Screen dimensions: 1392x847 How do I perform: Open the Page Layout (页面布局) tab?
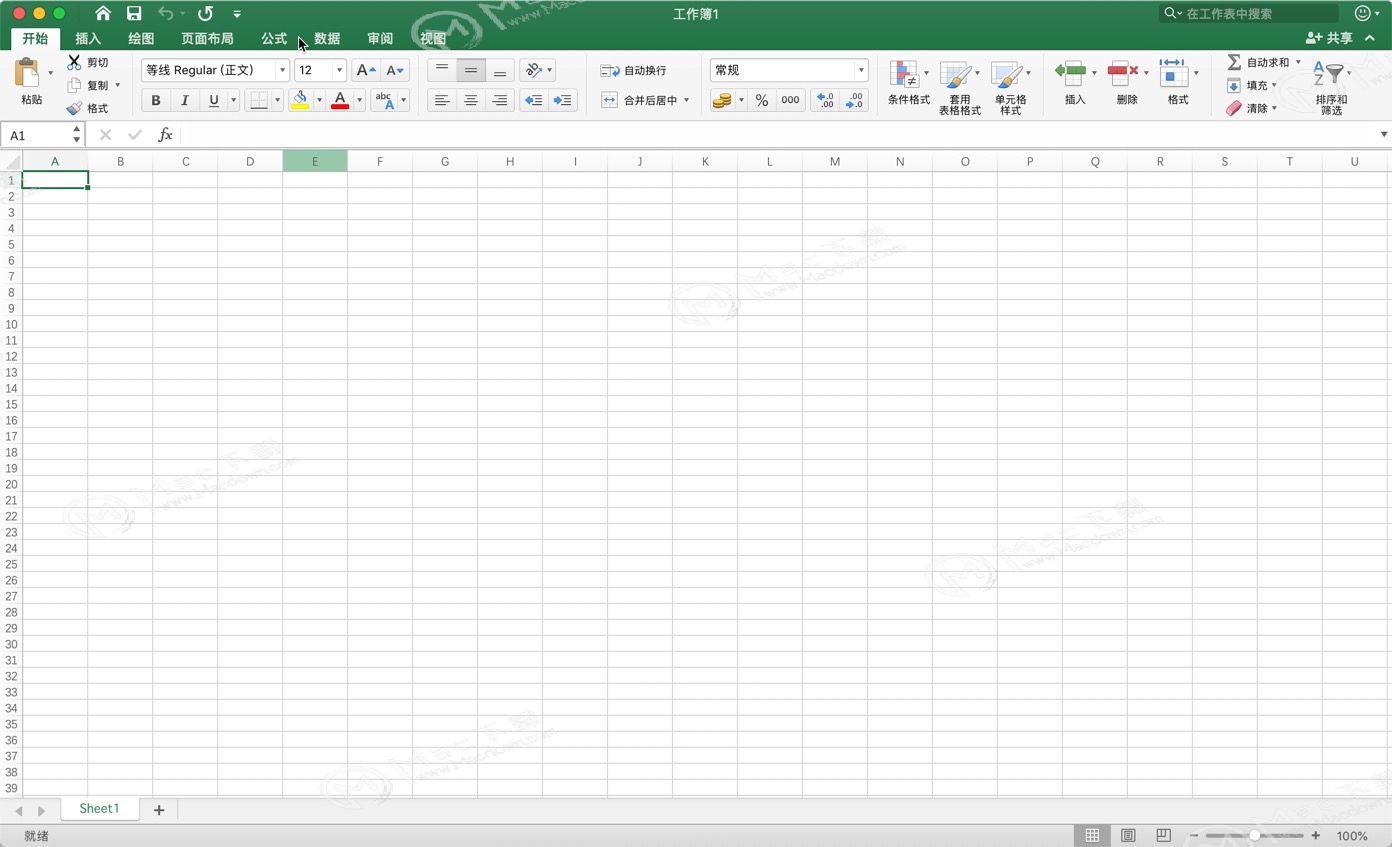[207, 38]
